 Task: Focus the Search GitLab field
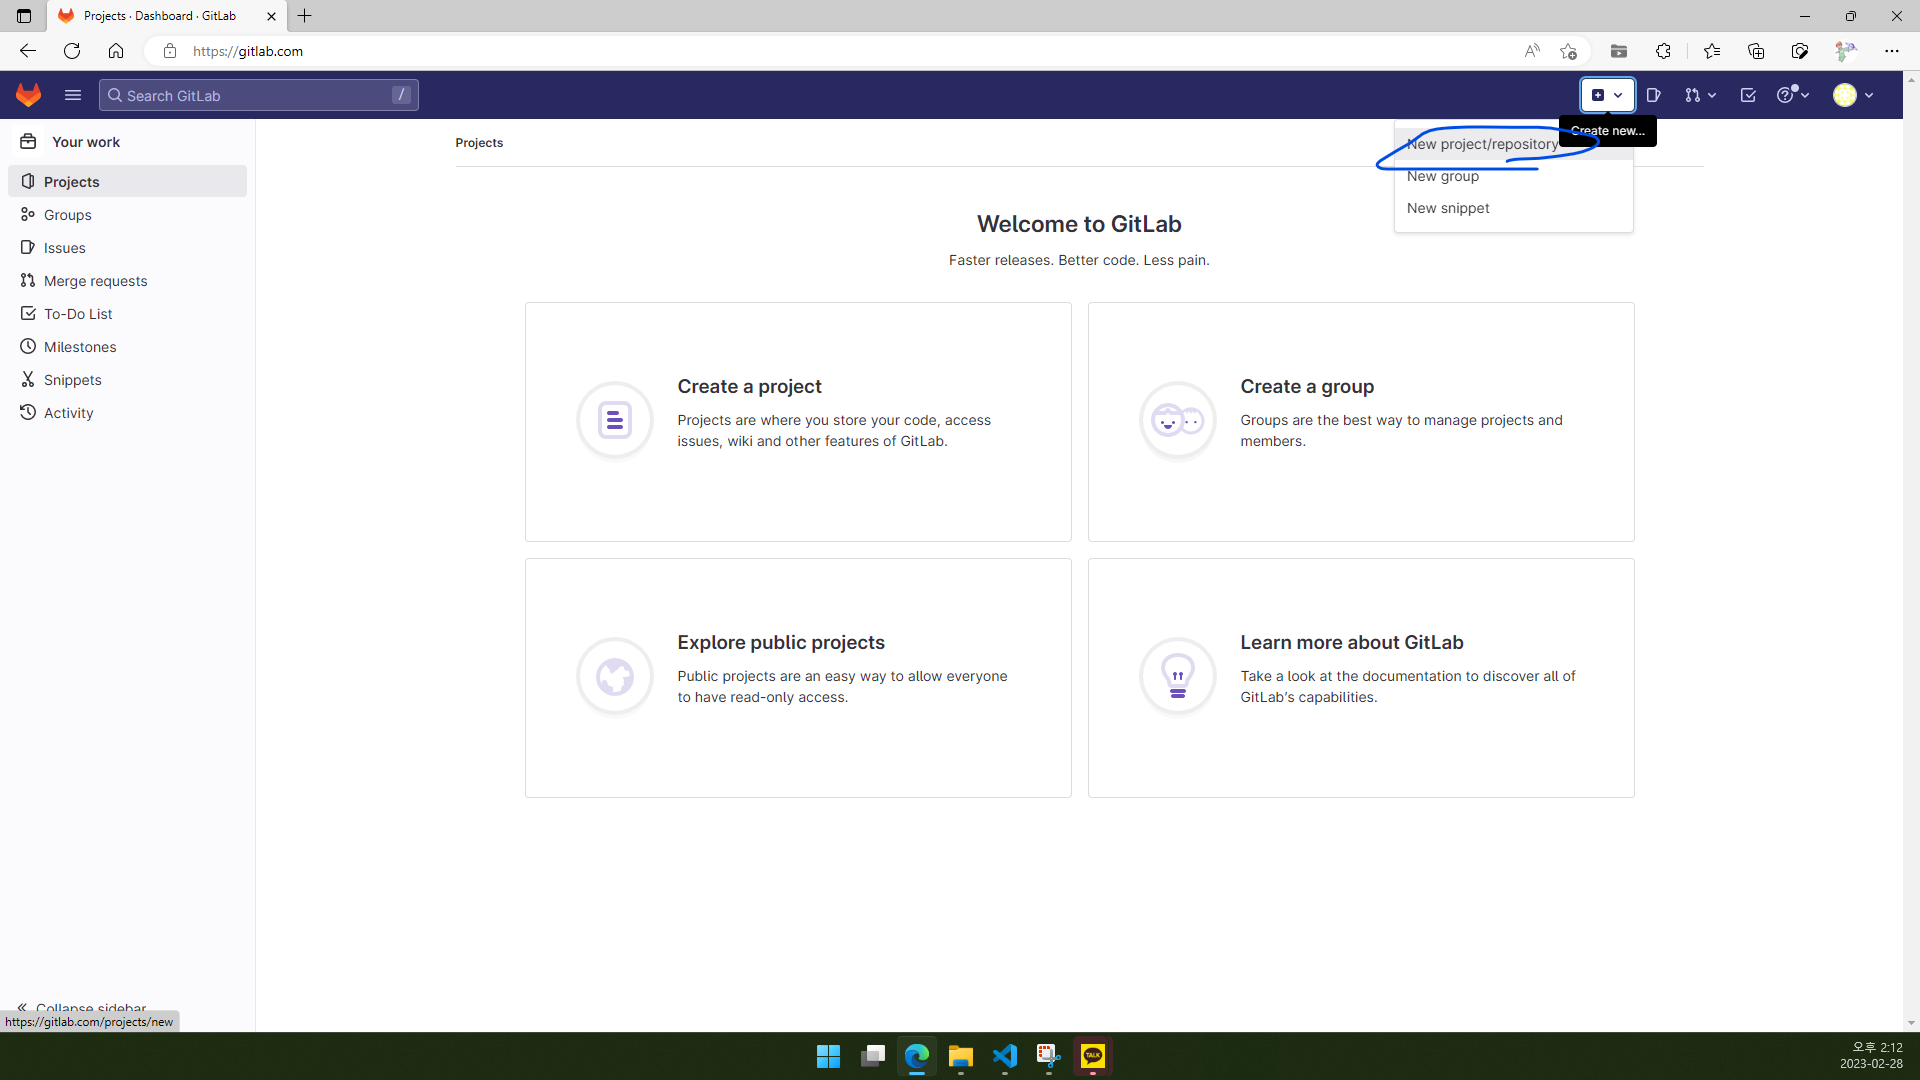(x=259, y=95)
